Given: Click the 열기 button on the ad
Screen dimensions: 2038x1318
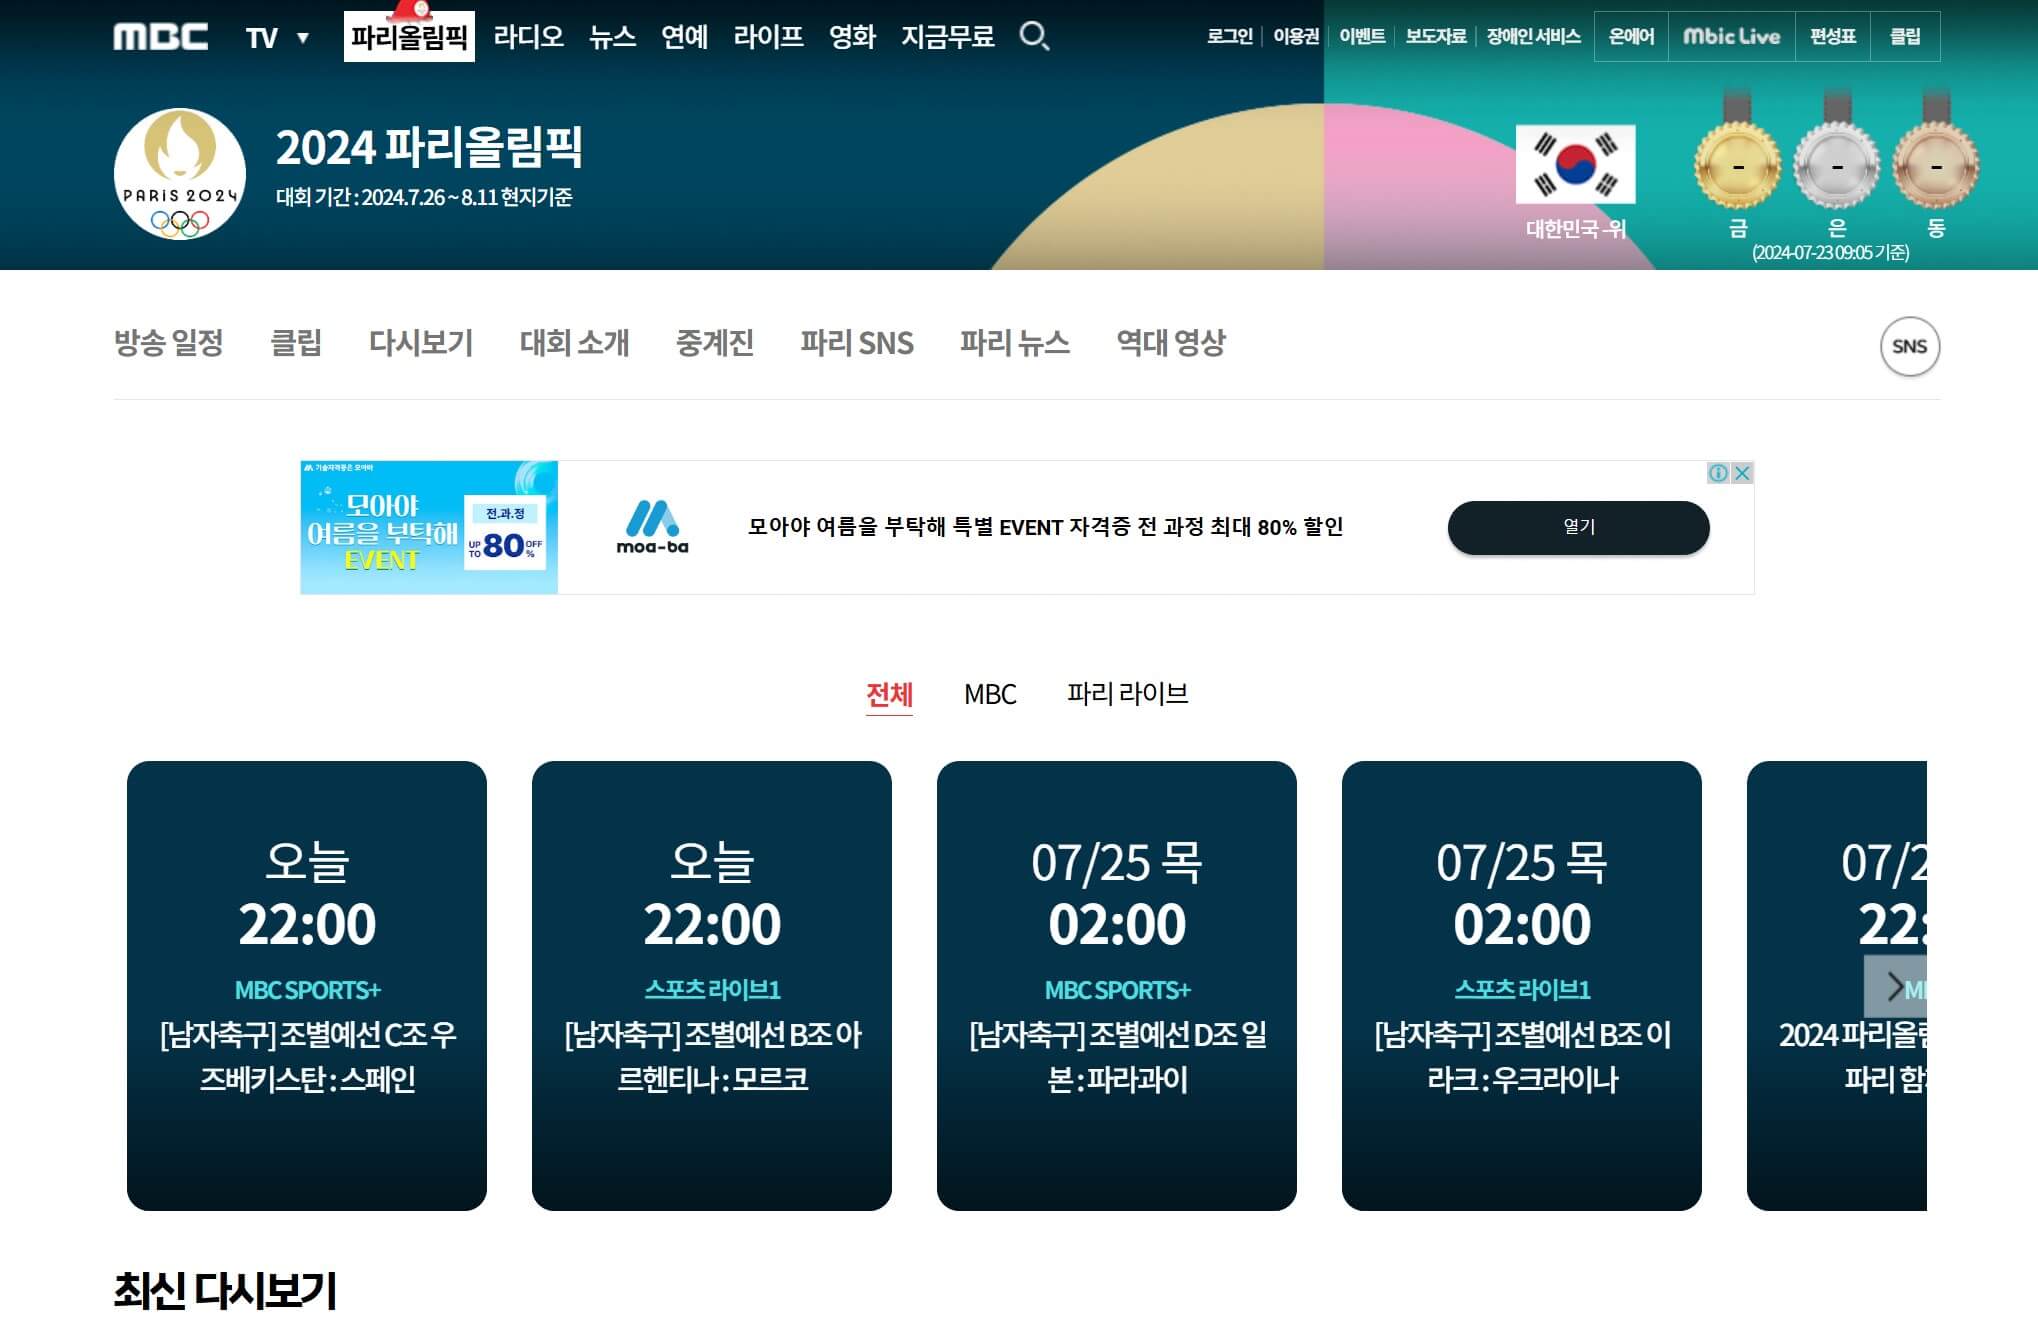Looking at the screenshot, I should pyautogui.click(x=1577, y=528).
